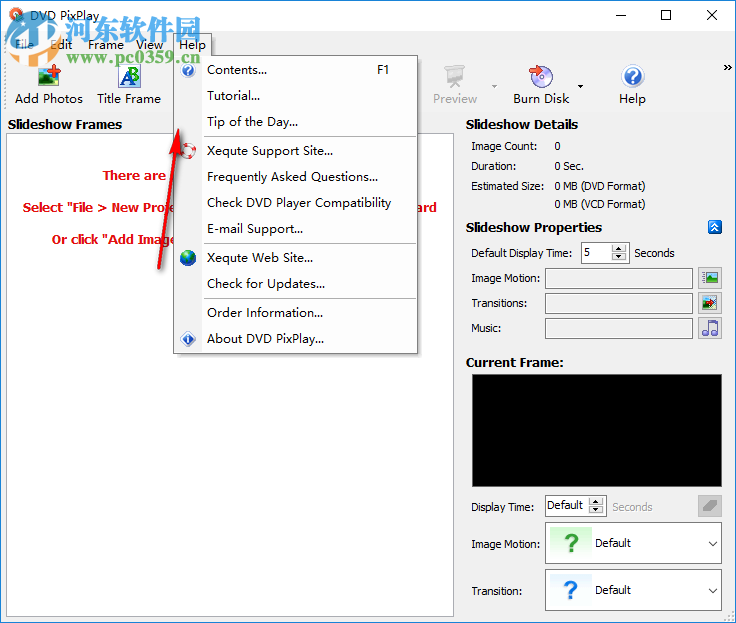Click the Title Frame toolbar icon
Screen dimensions: 736x623
pyautogui.click(x=130, y=76)
